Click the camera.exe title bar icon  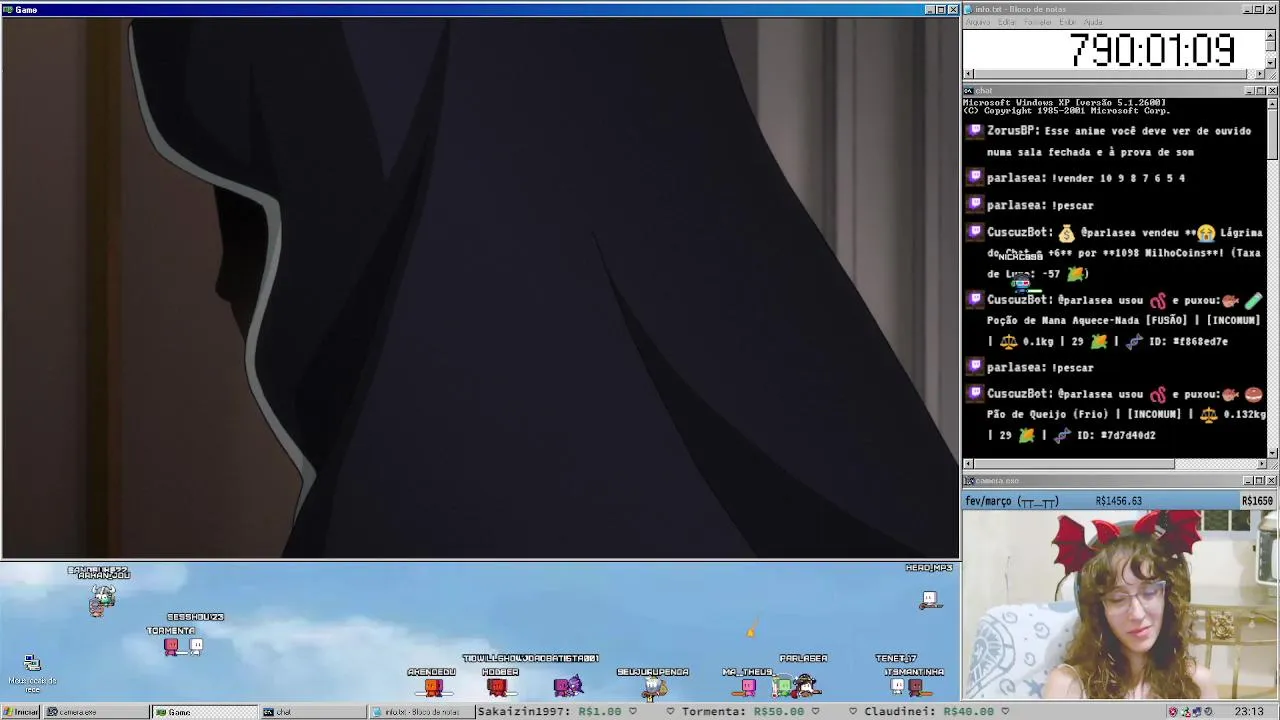pyautogui.click(x=969, y=481)
